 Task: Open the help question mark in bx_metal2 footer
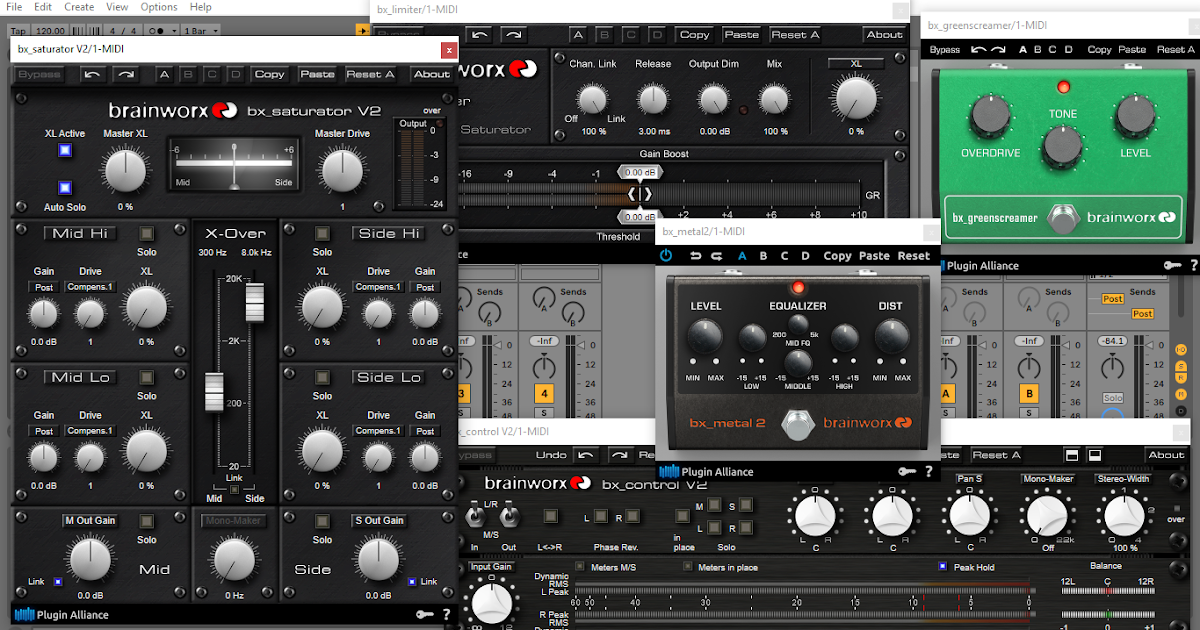pos(928,471)
